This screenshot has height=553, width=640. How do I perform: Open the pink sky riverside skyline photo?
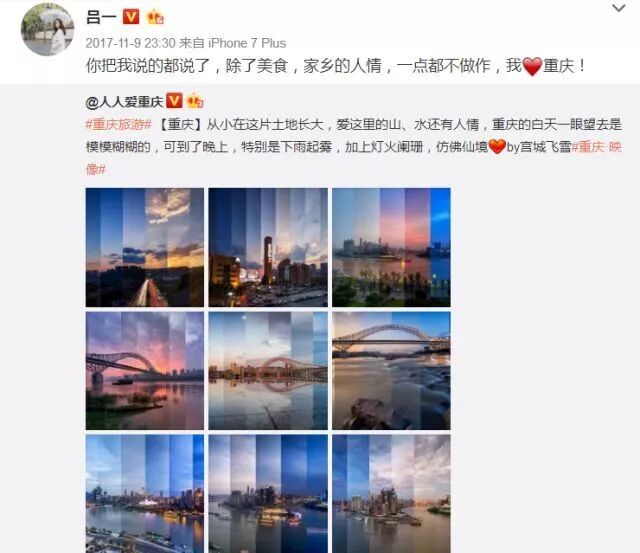(391, 247)
